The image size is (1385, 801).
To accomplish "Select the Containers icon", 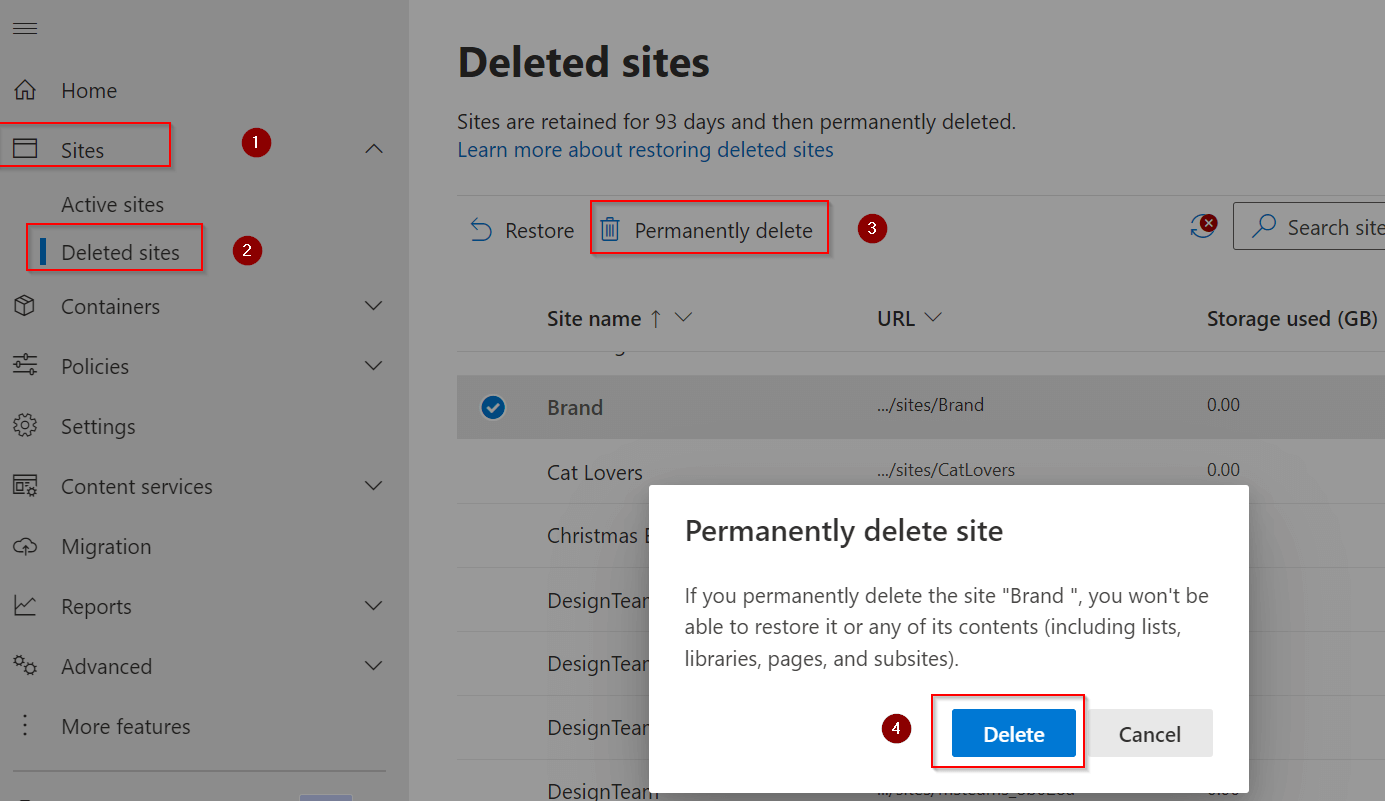I will pyautogui.click(x=25, y=306).
